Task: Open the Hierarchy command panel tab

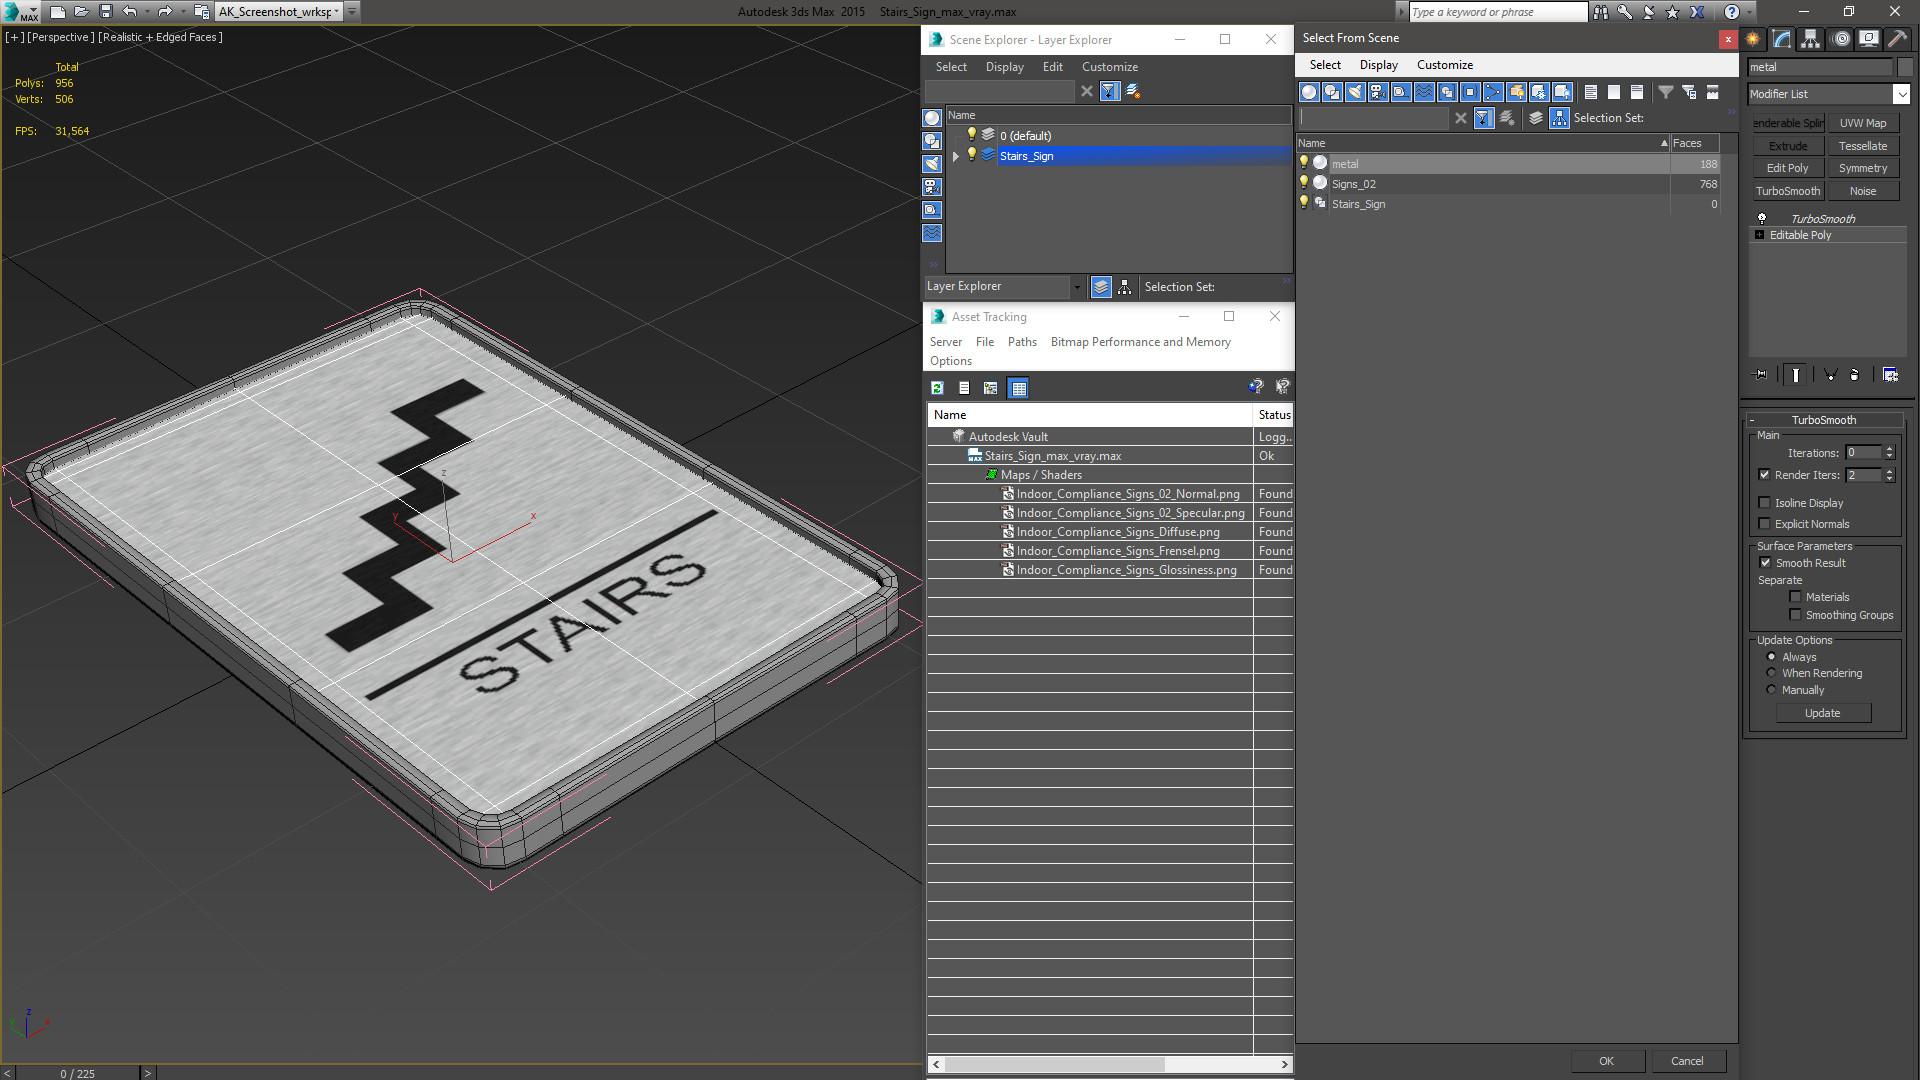Action: (x=1811, y=39)
